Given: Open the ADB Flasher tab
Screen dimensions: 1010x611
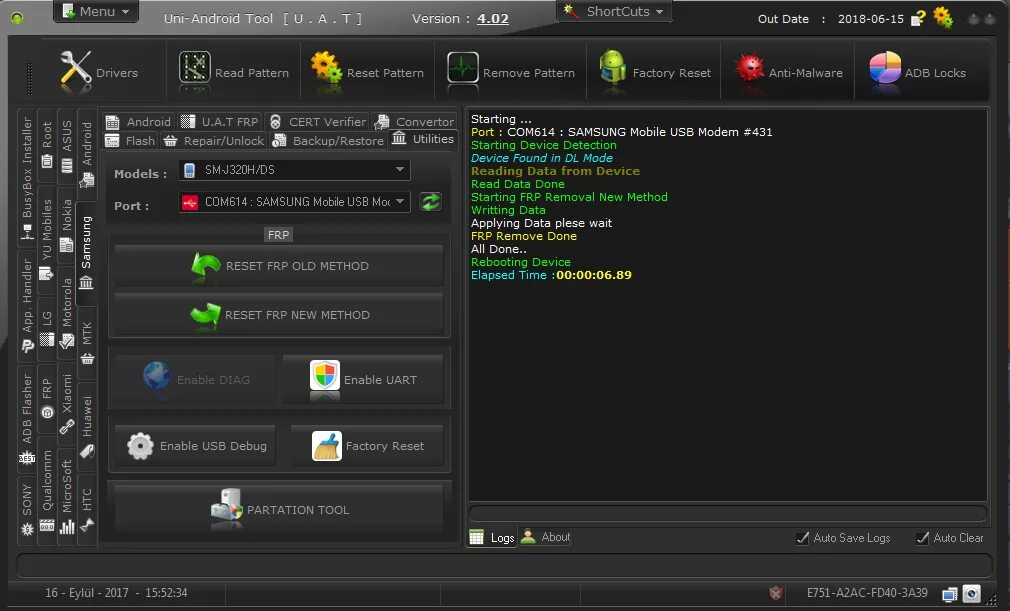Looking at the screenshot, I should click(x=27, y=418).
